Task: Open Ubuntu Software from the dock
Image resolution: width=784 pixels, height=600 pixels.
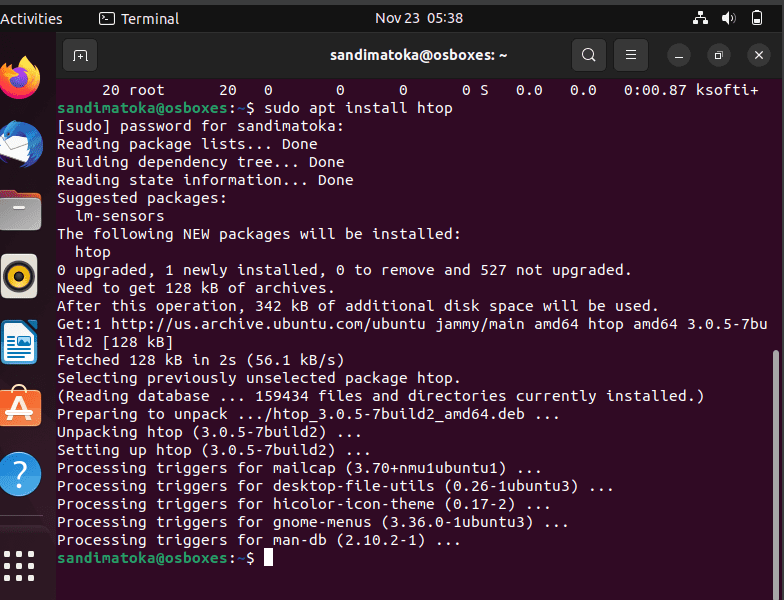Action: pos(20,407)
